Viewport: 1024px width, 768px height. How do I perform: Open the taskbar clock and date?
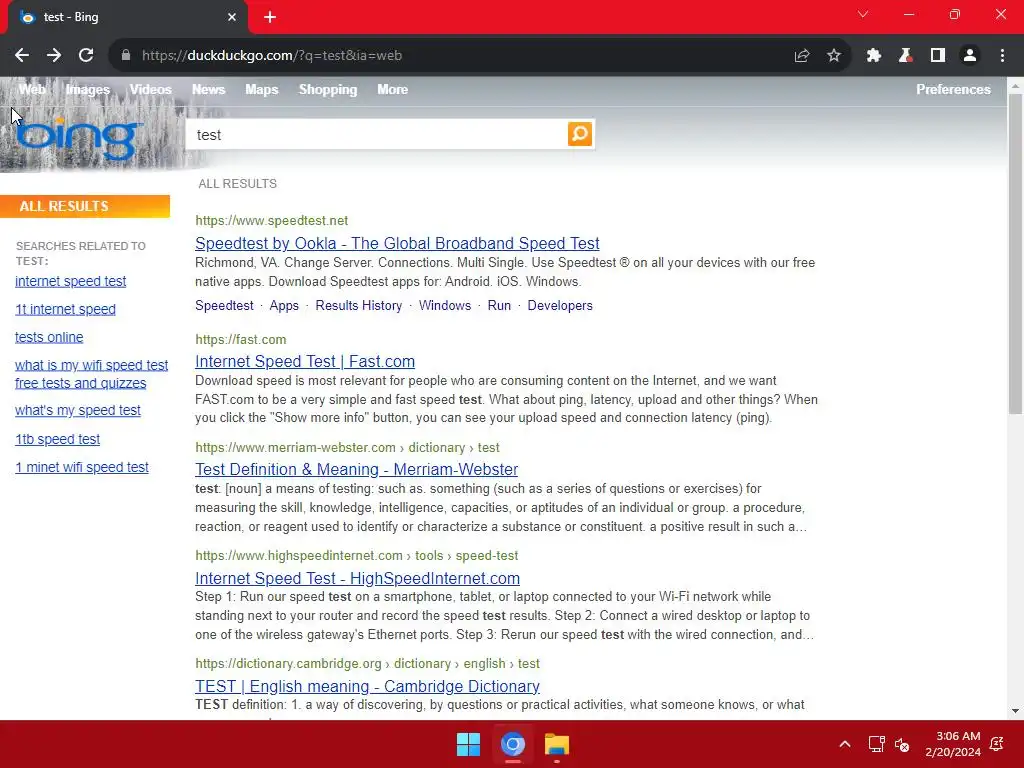(x=953, y=744)
